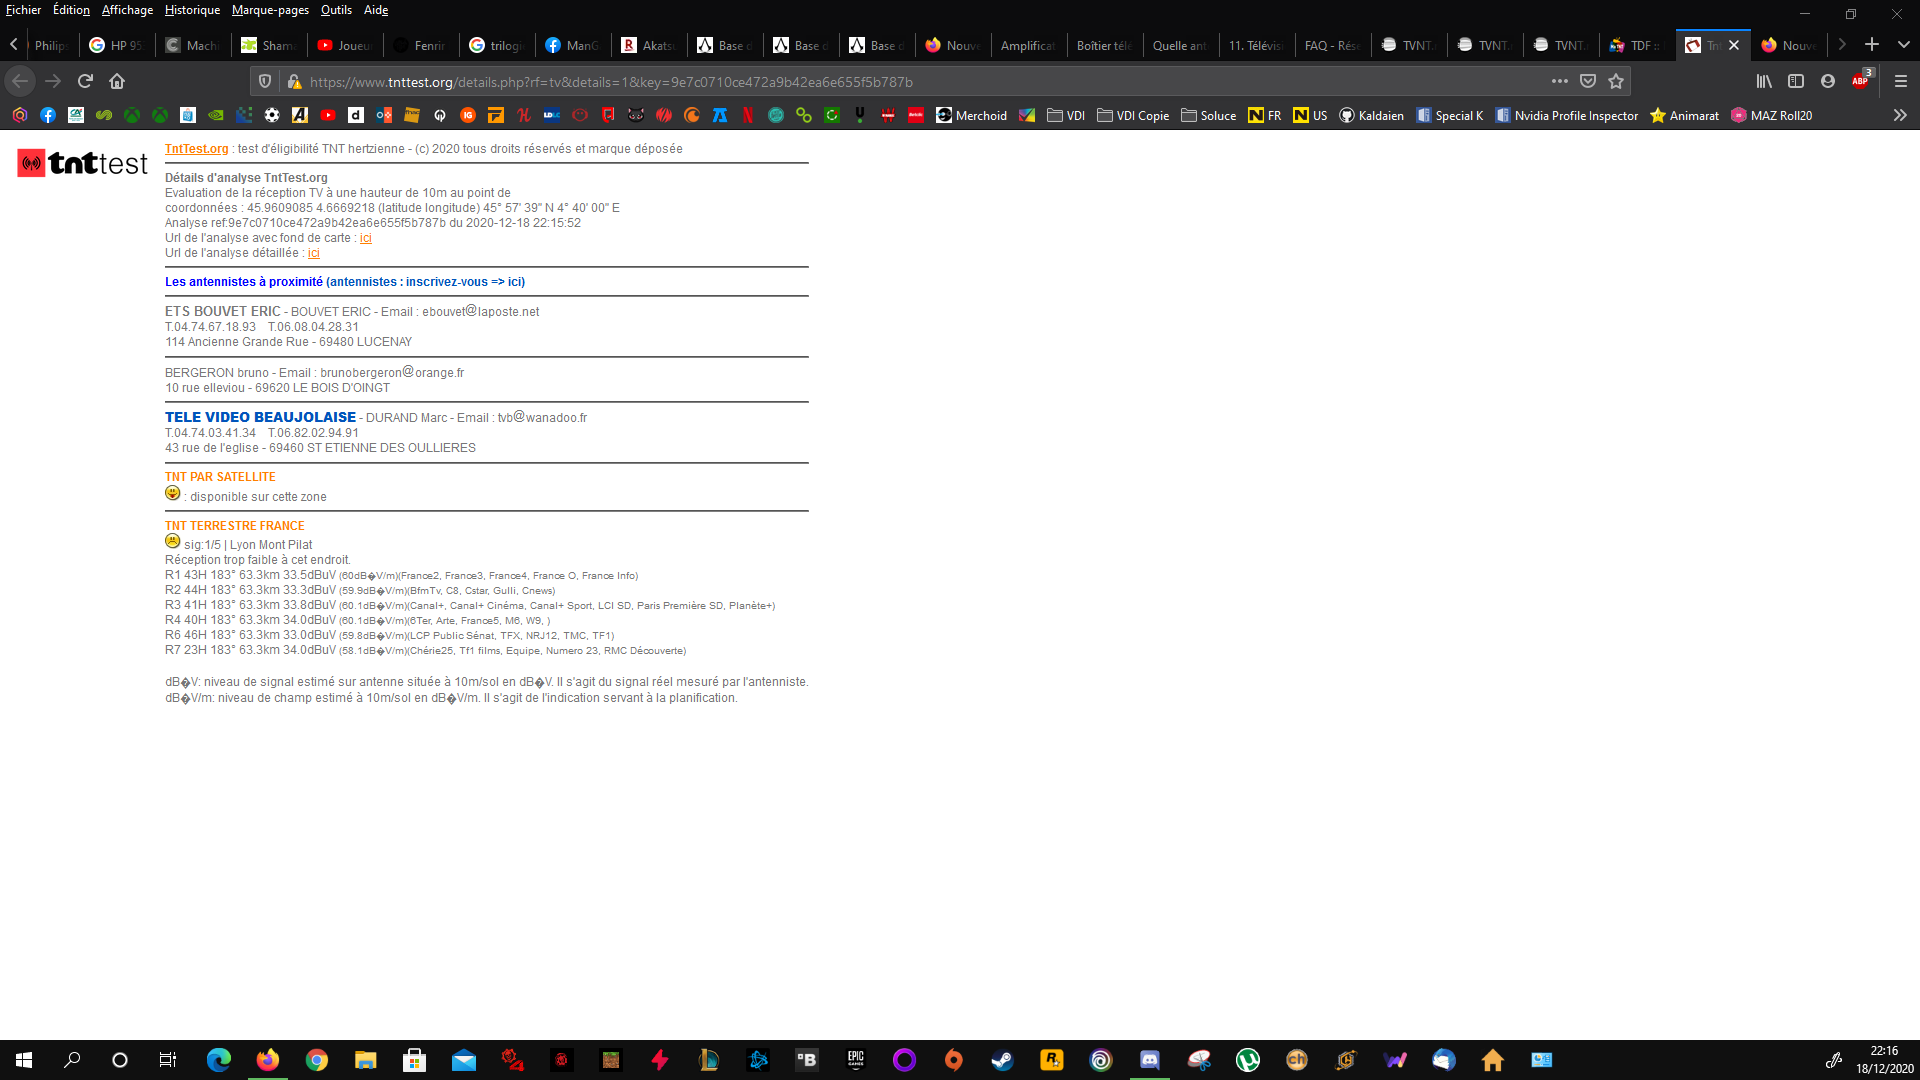Open the Marque-pages menu
Viewport: 1920px width, 1080px height.
click(270, 10)
